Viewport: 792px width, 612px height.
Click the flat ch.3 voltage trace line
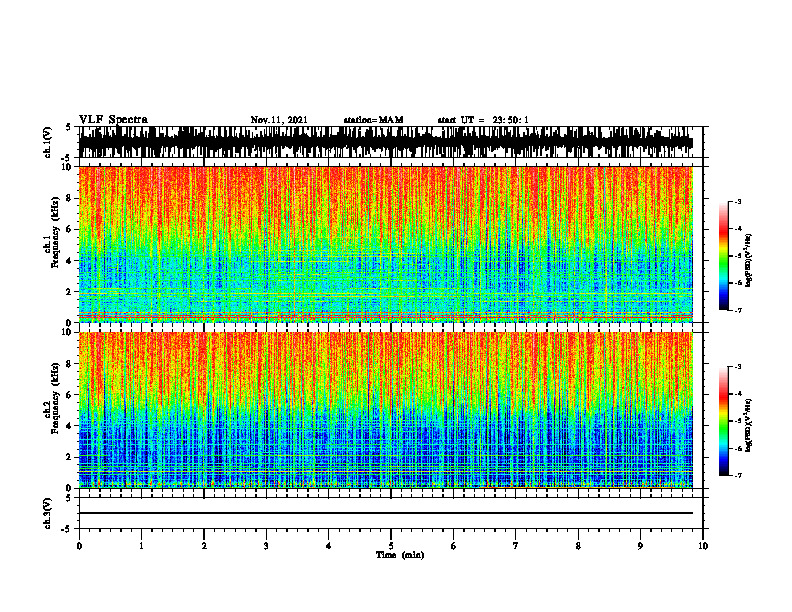point(385,513)
